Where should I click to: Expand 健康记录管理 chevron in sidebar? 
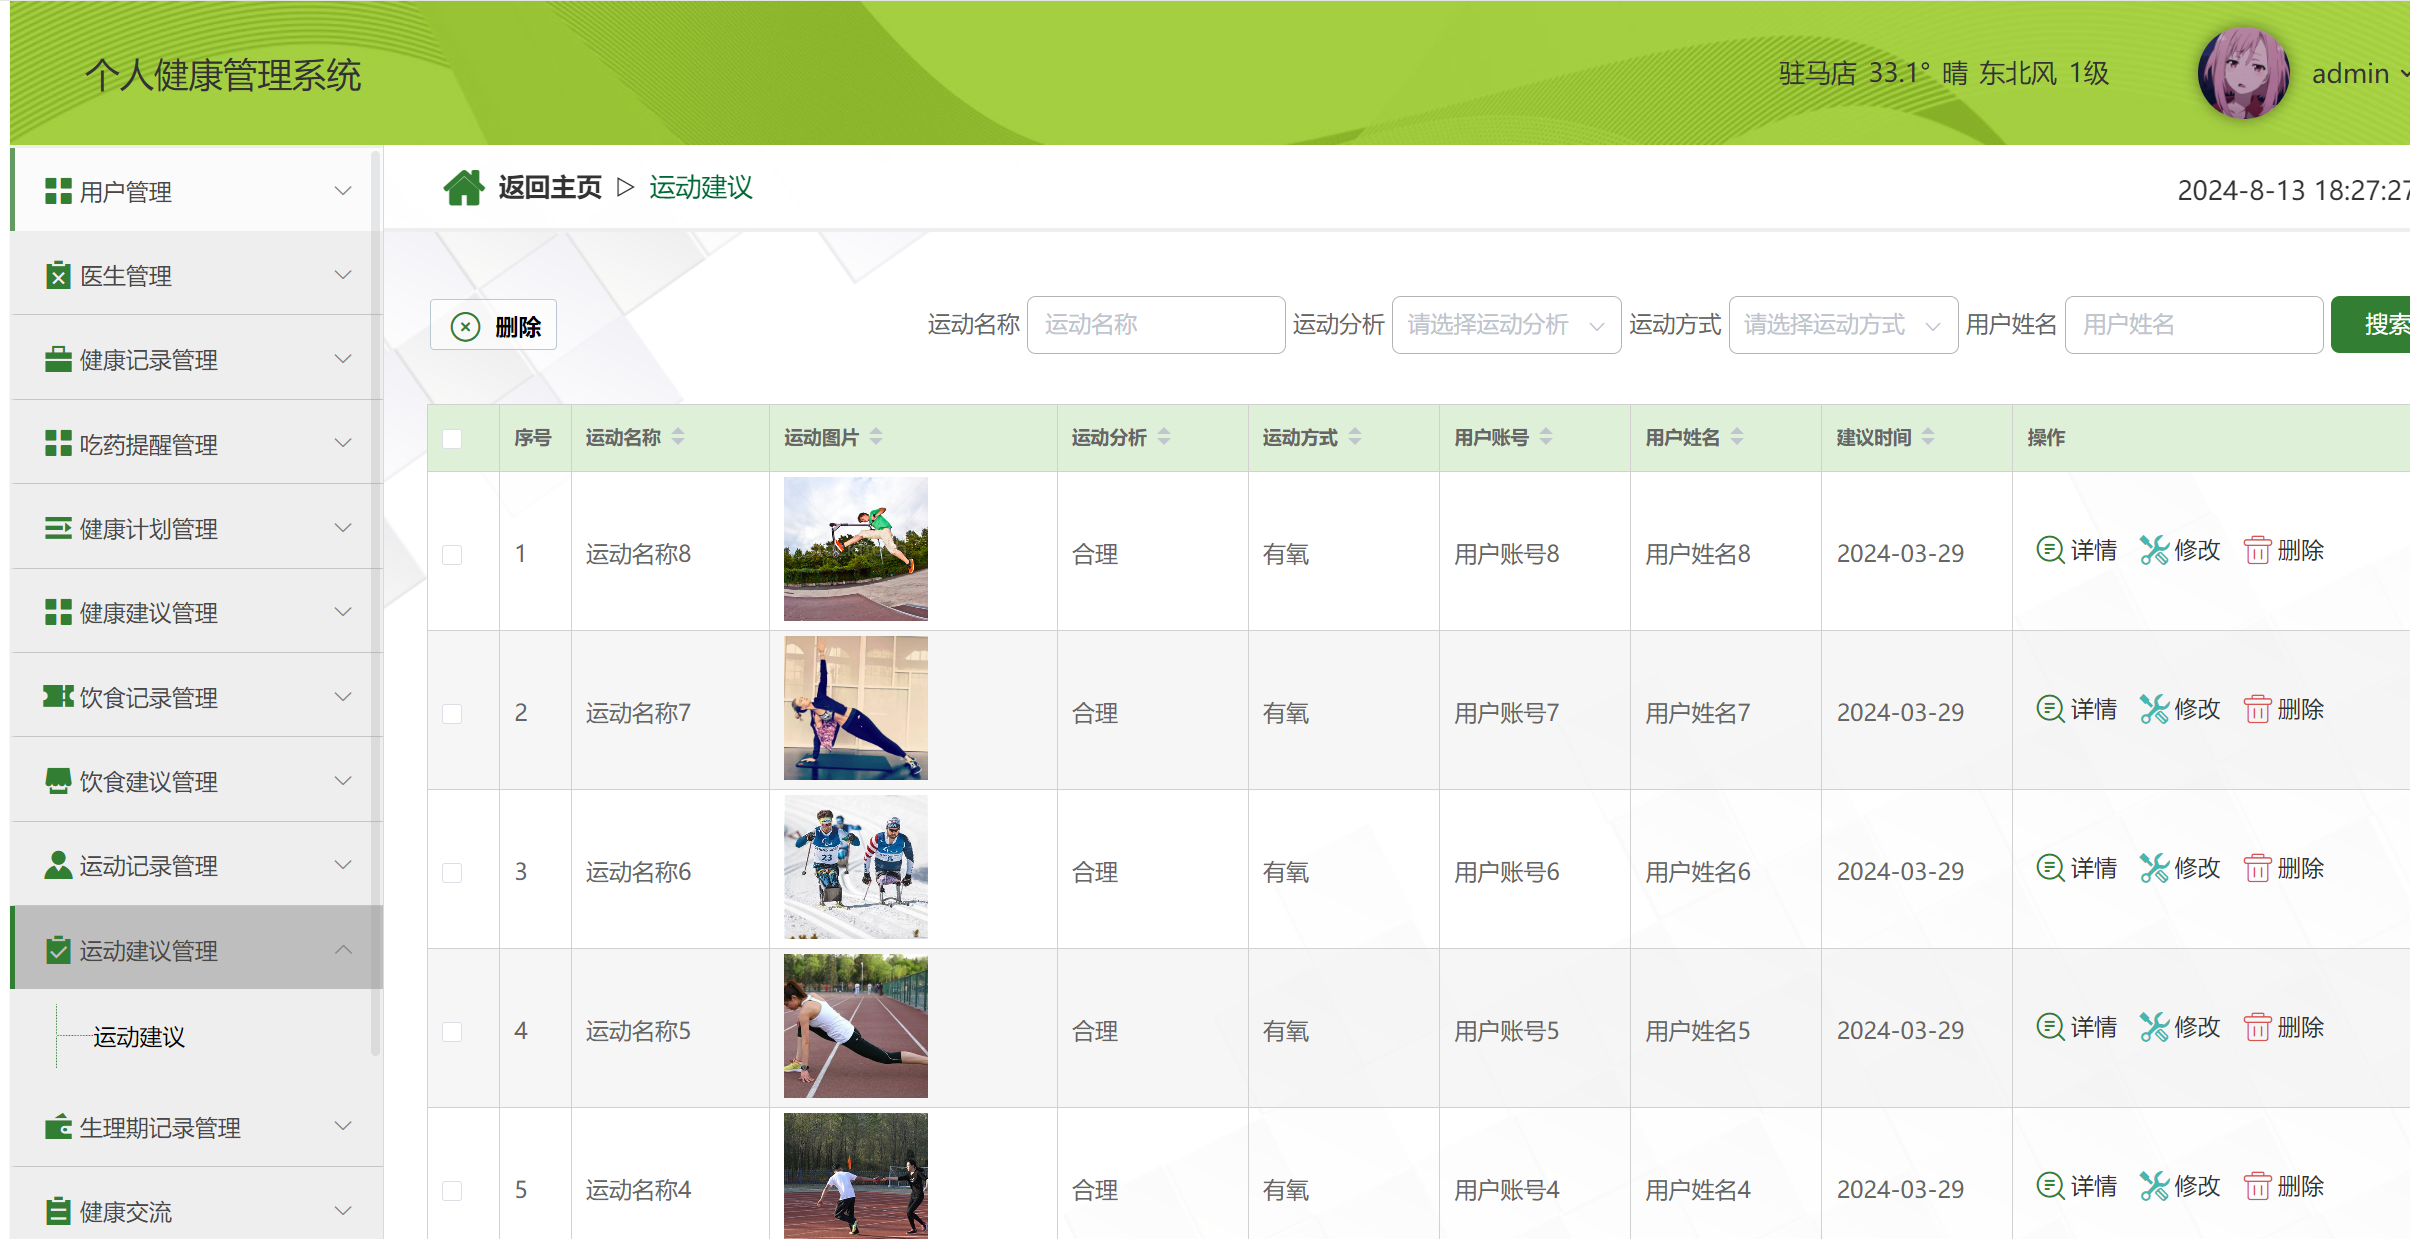[343, 358]
